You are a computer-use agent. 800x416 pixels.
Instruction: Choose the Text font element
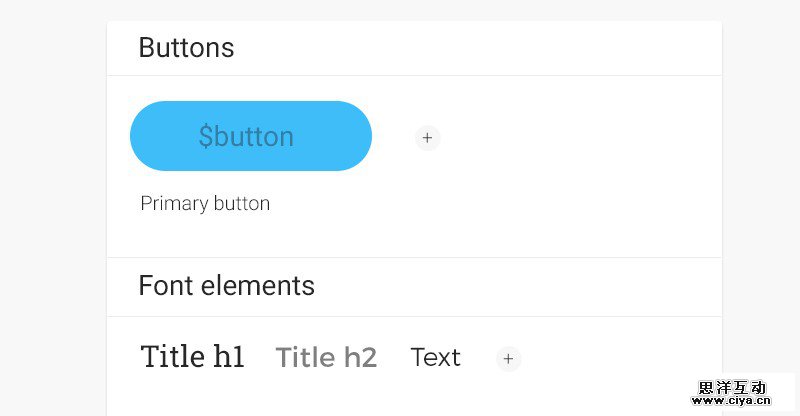[x=435, y=357]
